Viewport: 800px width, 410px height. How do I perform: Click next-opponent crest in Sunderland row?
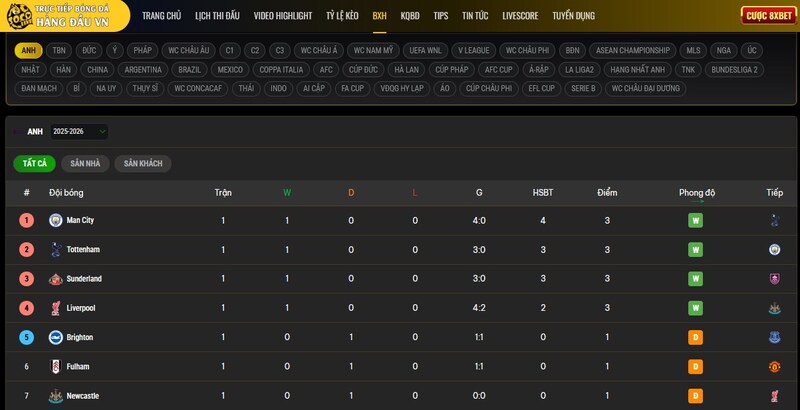pyautogui.click(x=774, y=279)
